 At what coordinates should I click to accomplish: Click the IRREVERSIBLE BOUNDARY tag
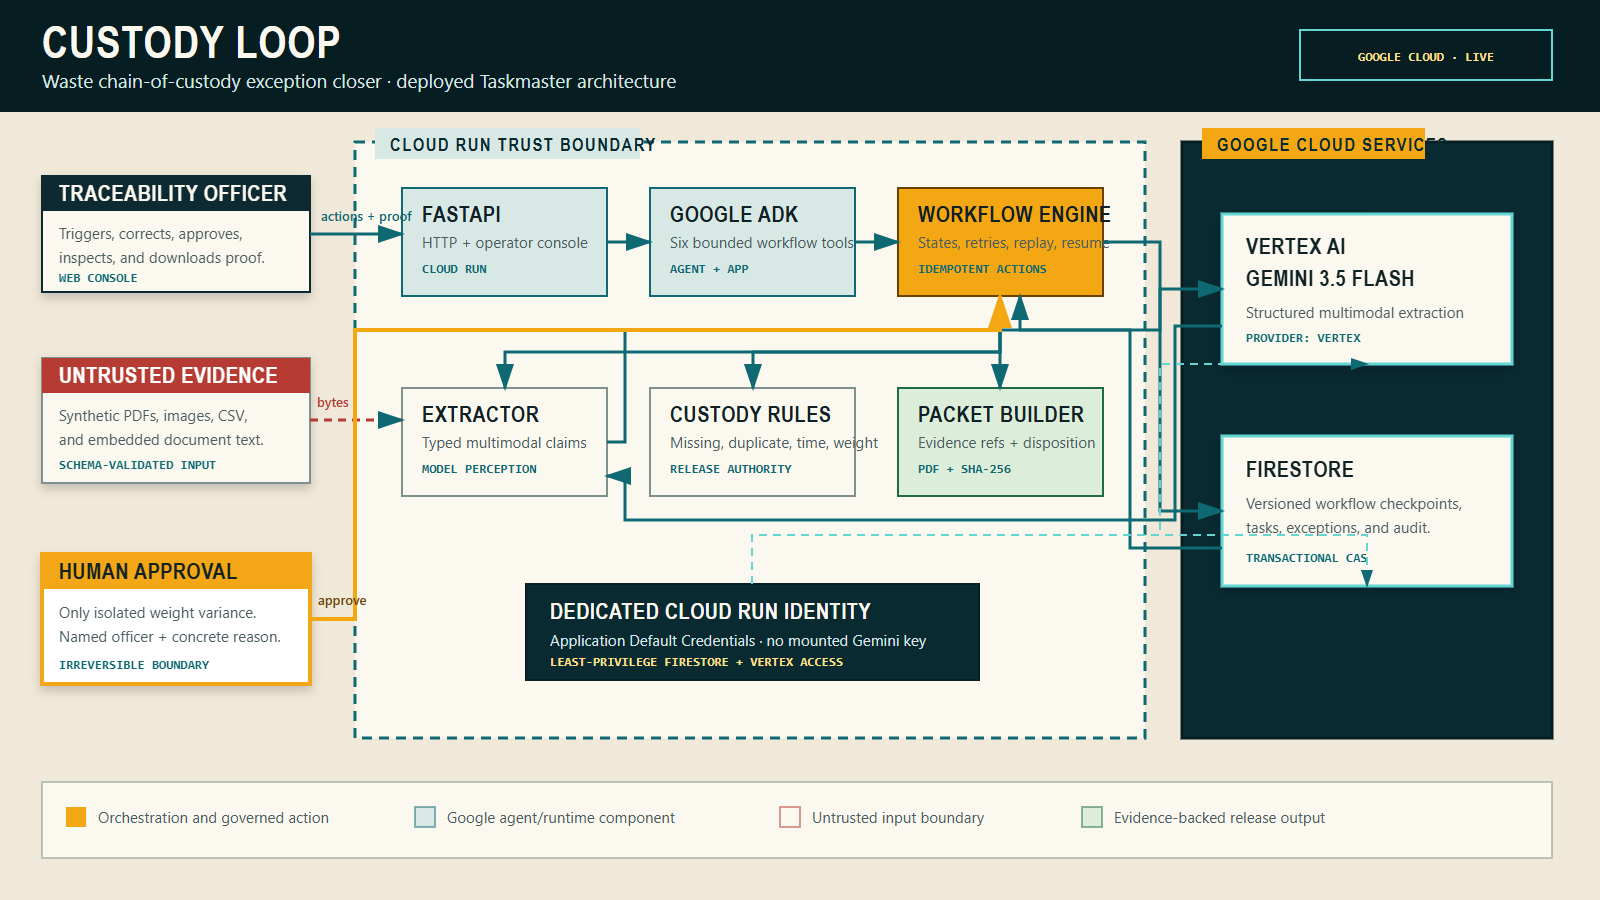pos(134,665)
